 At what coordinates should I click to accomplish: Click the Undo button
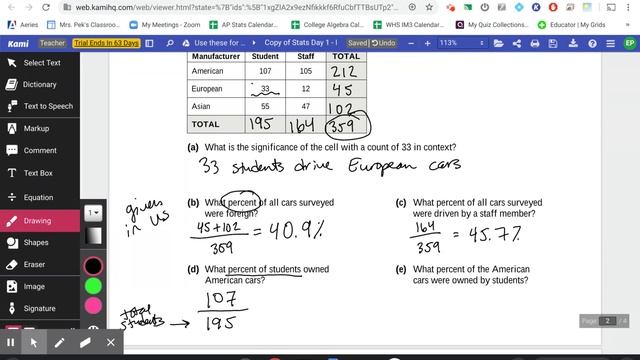point(383,43)
